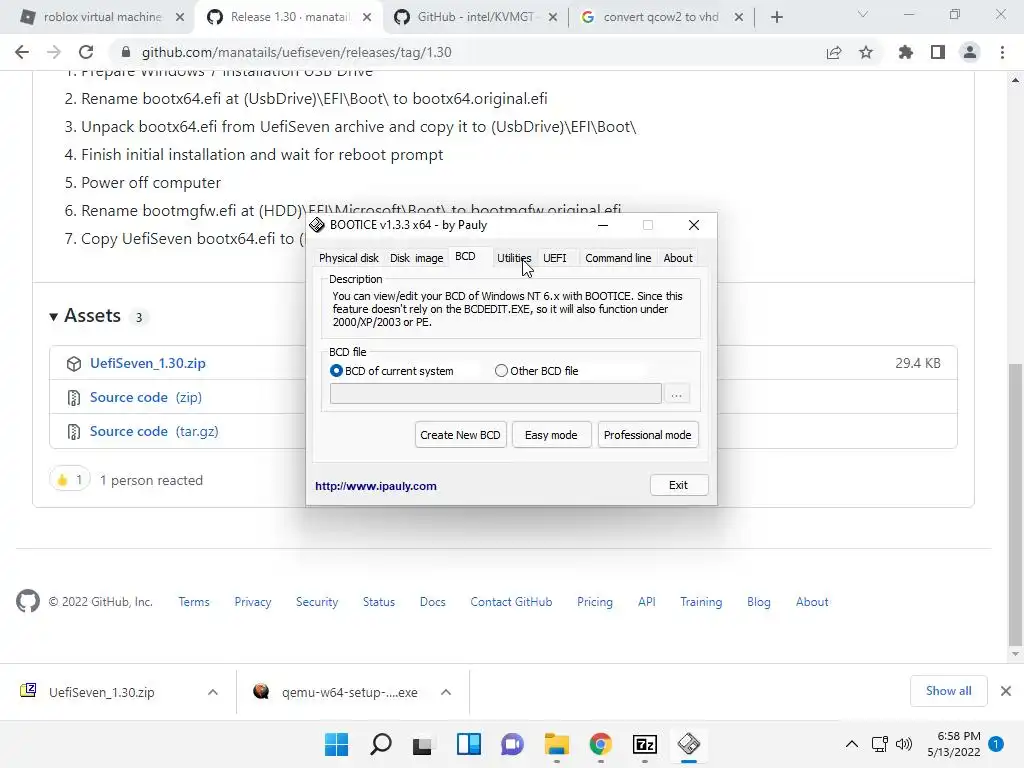Screen dimensions: 1024x768
Task: Select BCD of current system radio
Action: 392,371
